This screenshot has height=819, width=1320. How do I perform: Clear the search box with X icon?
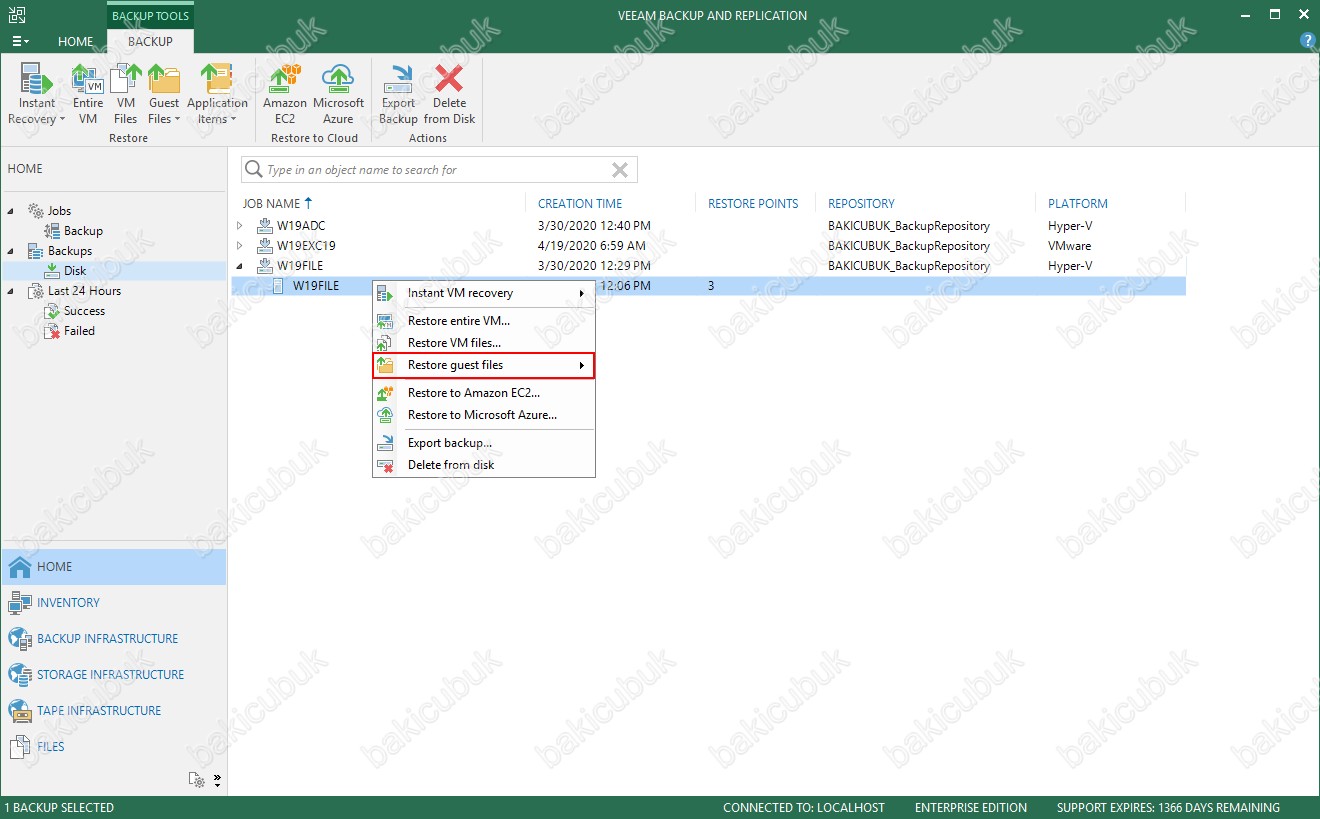point(620,170)
